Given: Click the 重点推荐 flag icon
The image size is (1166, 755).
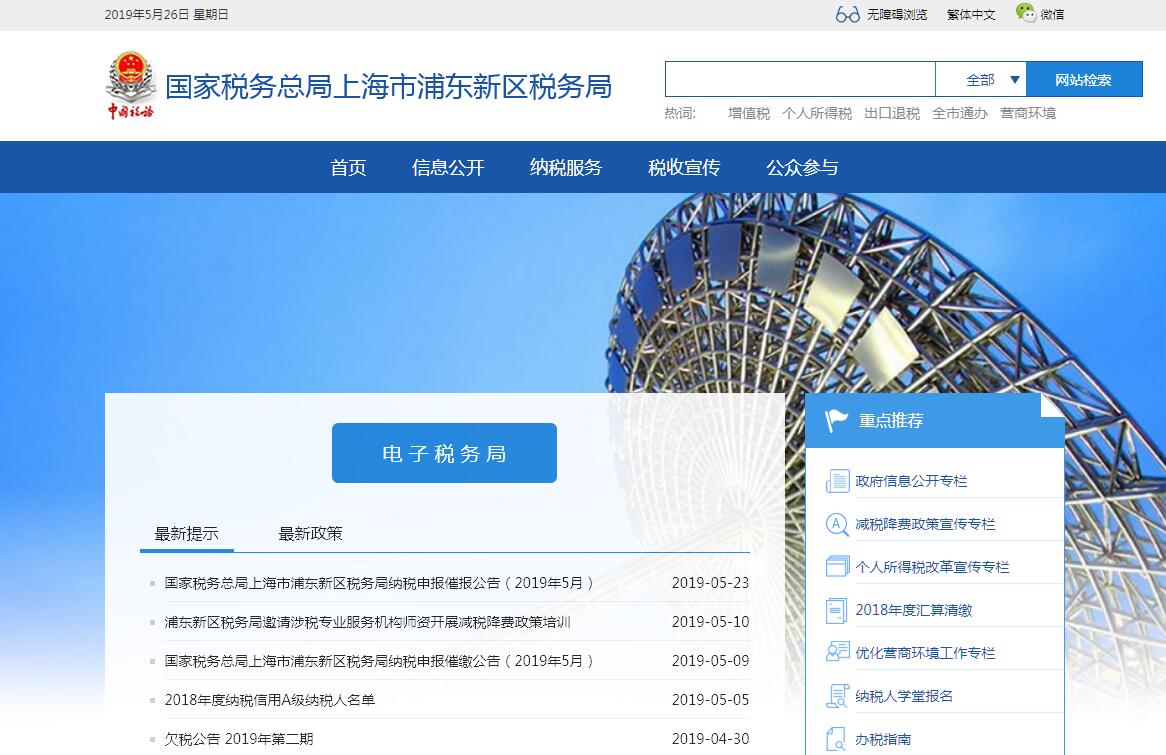Looking at the screenshot, I should (837, 421).
